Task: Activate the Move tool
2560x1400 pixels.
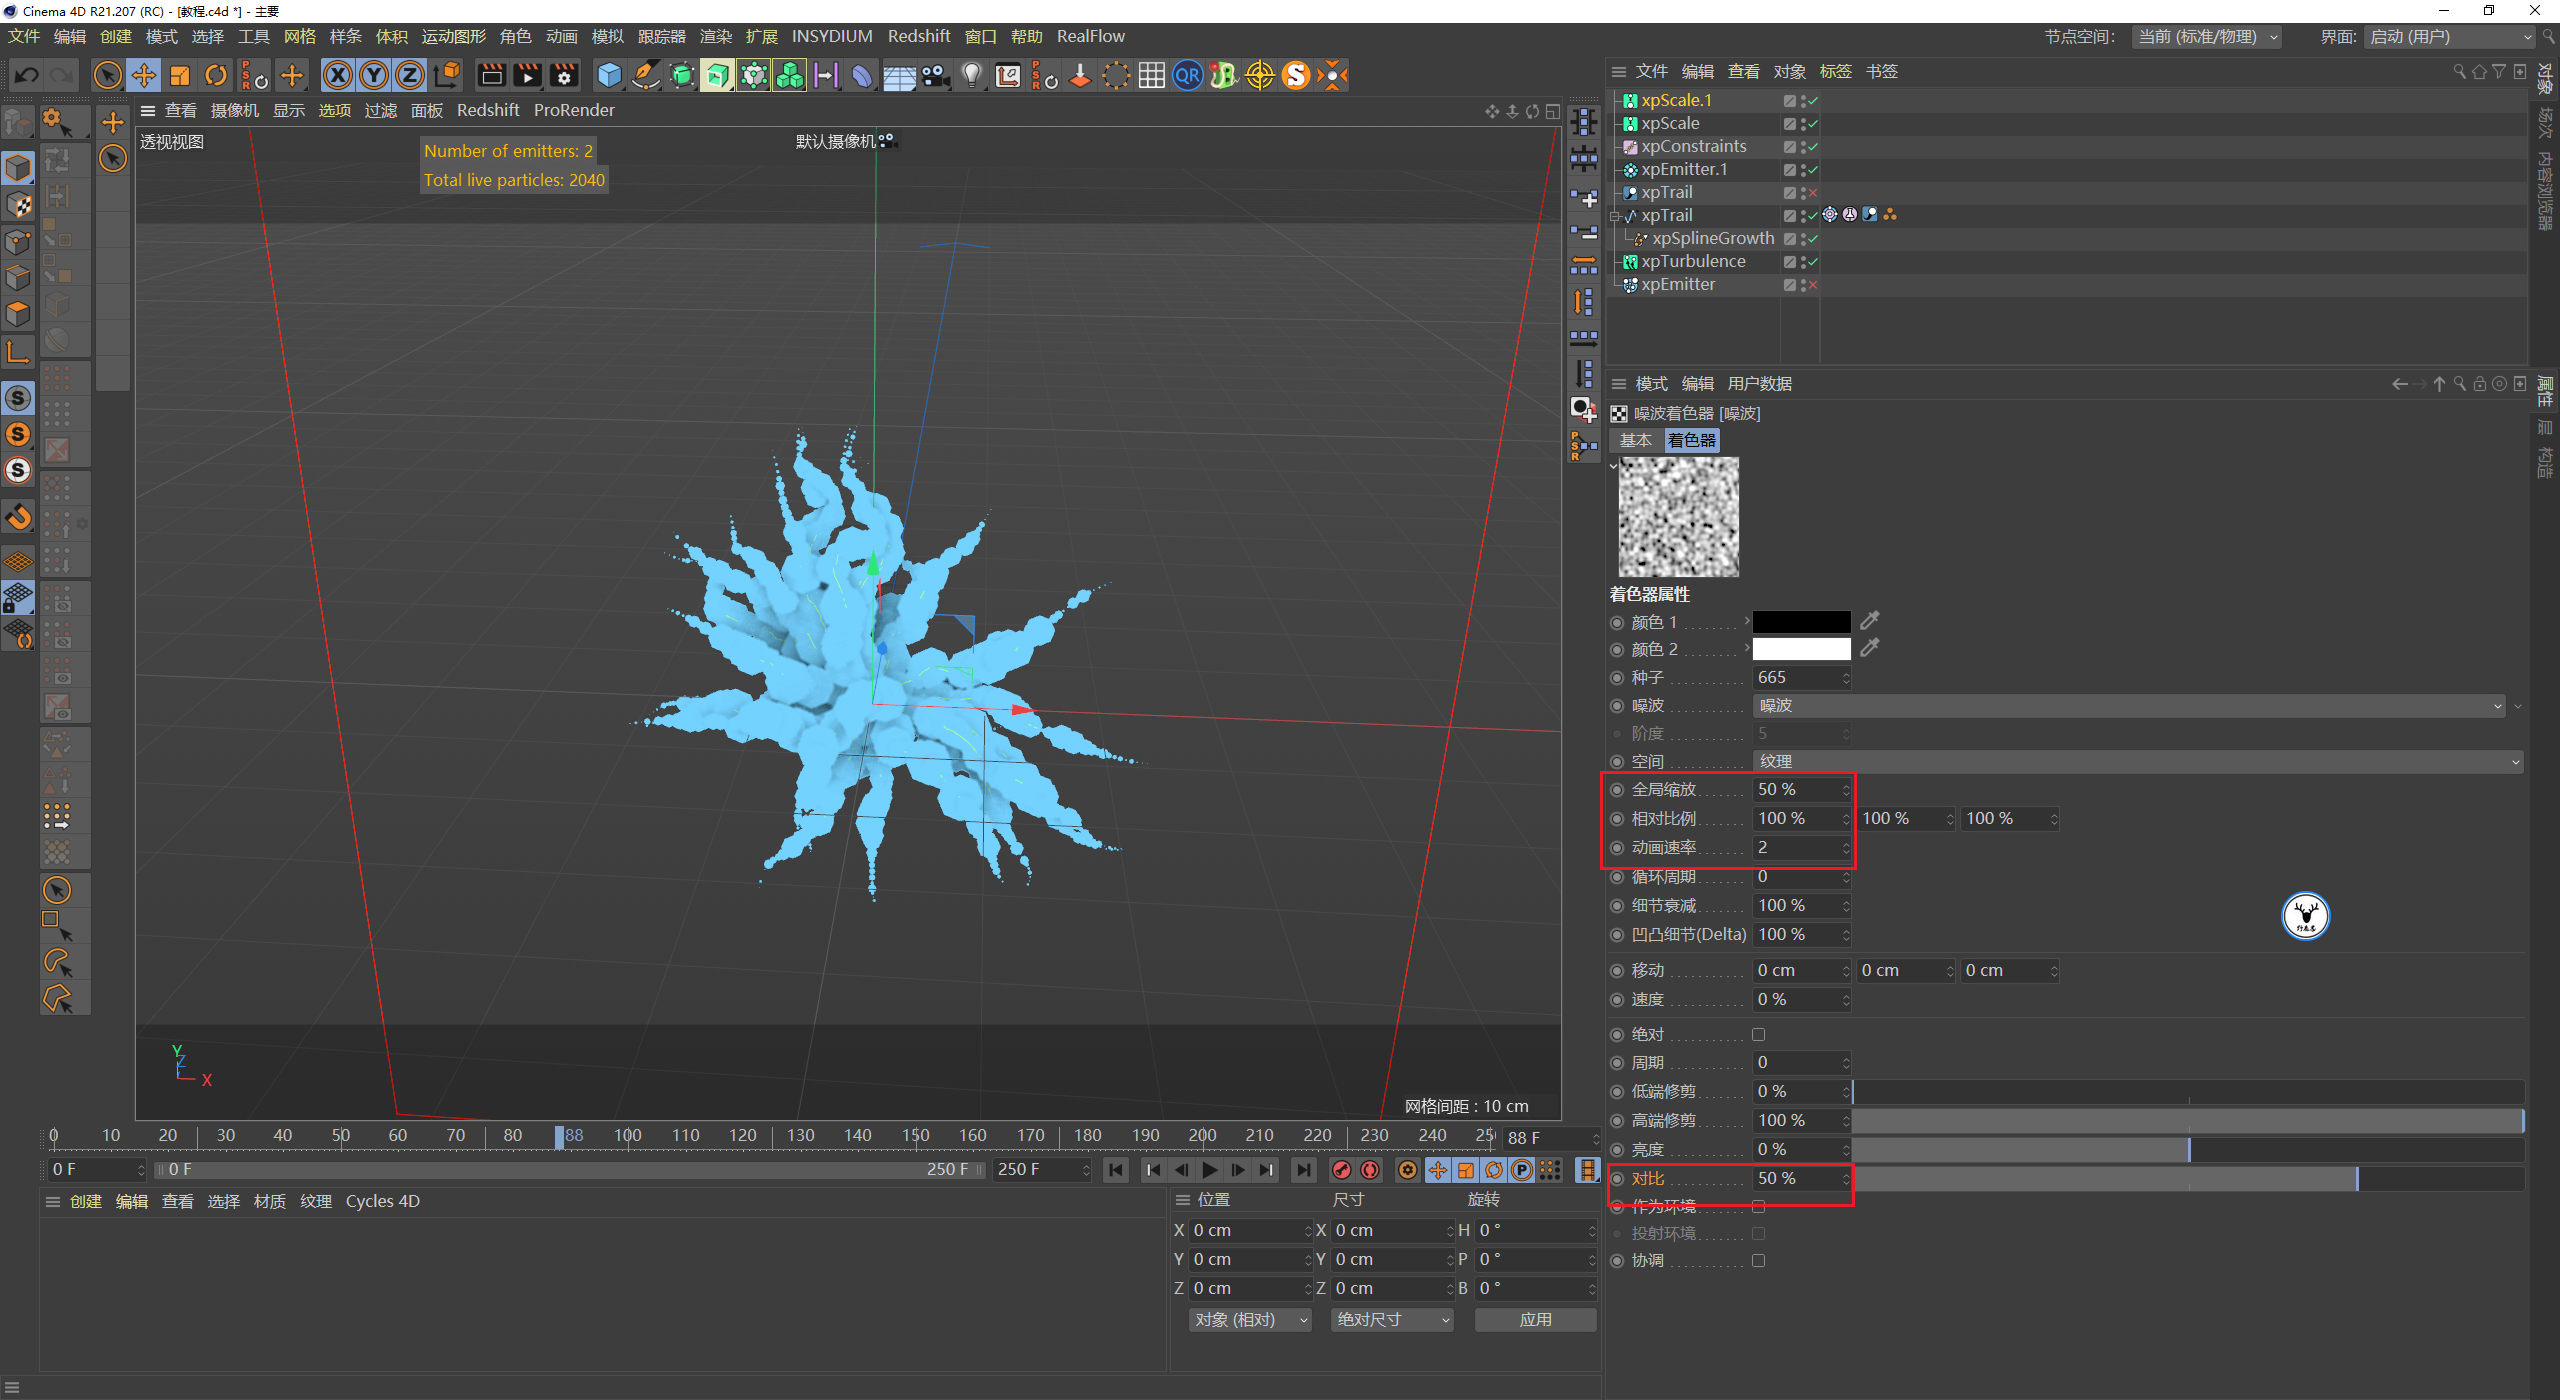Action: tap(144, 75)
